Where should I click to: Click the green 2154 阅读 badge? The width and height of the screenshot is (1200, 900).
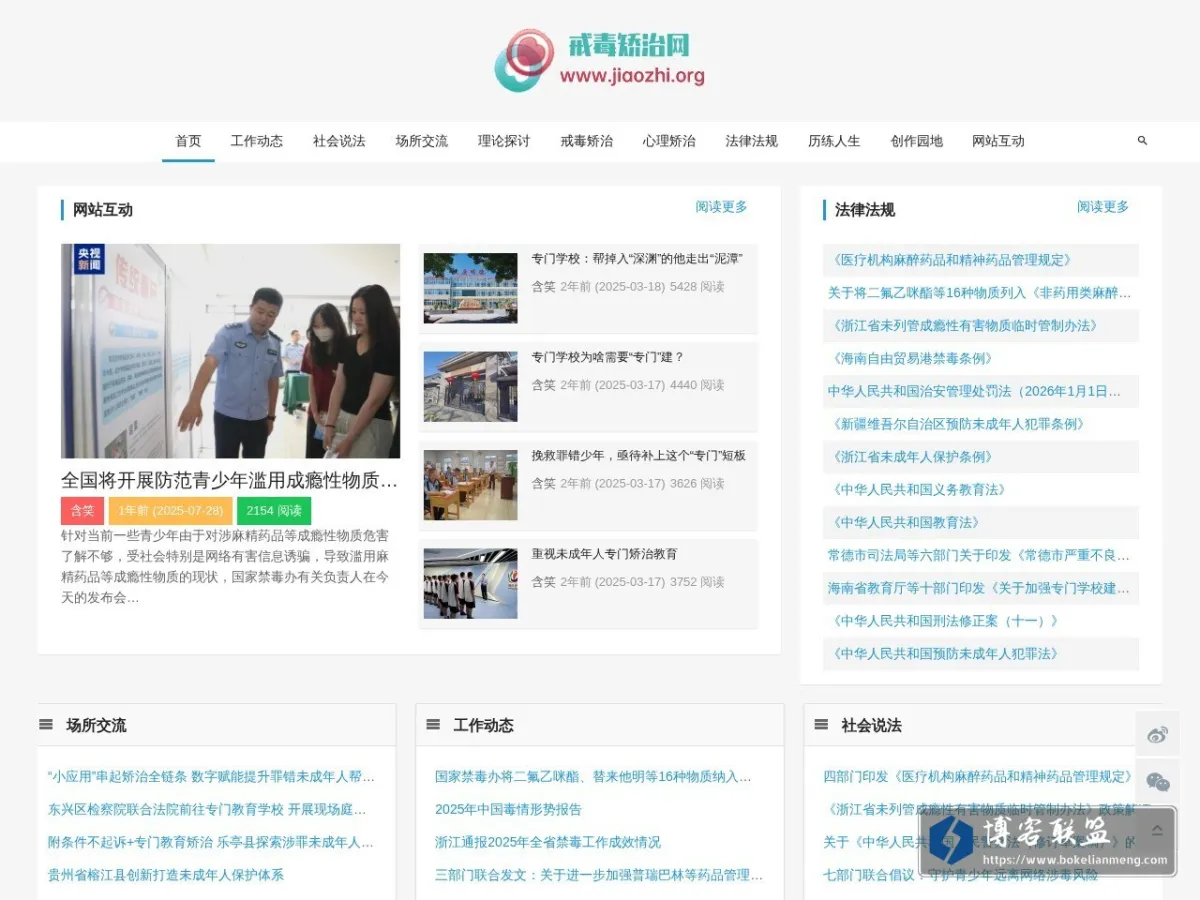pyautogui.click(x=274, y=511)
